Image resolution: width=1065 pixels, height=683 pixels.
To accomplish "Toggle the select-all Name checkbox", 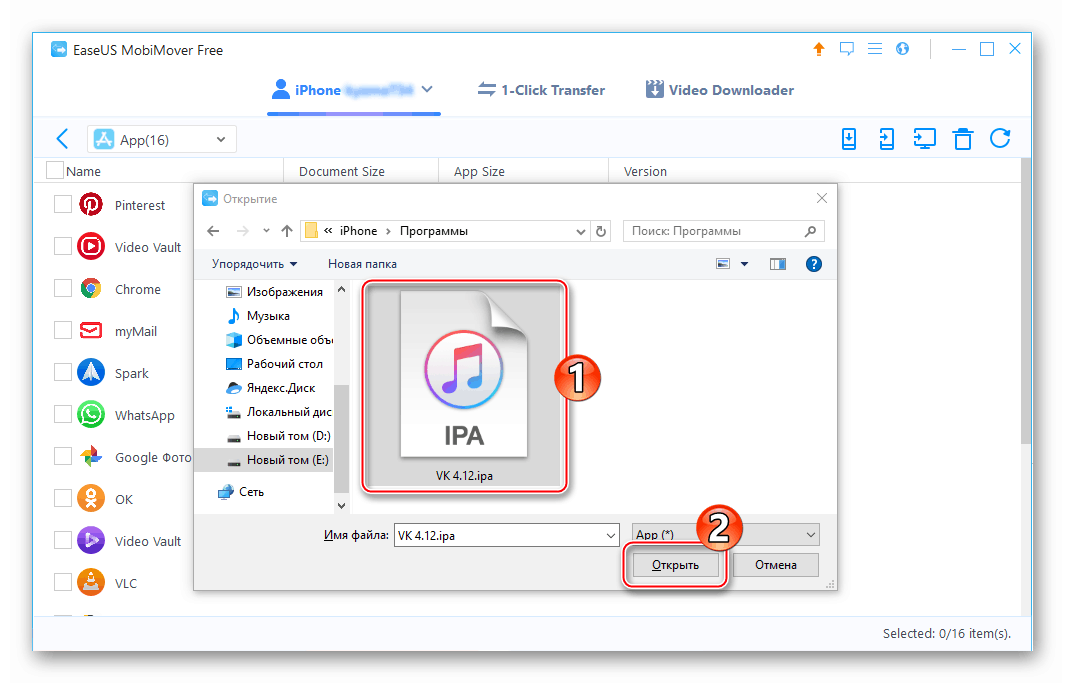I will click(x=55, y=170).
